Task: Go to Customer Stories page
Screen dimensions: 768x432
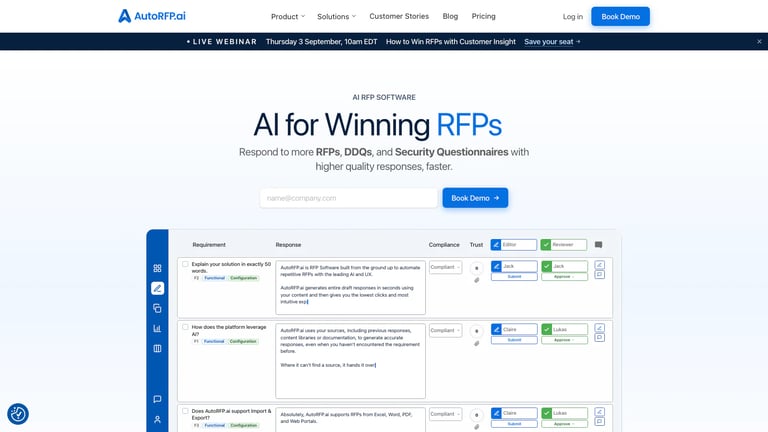Action: [399, 16]
